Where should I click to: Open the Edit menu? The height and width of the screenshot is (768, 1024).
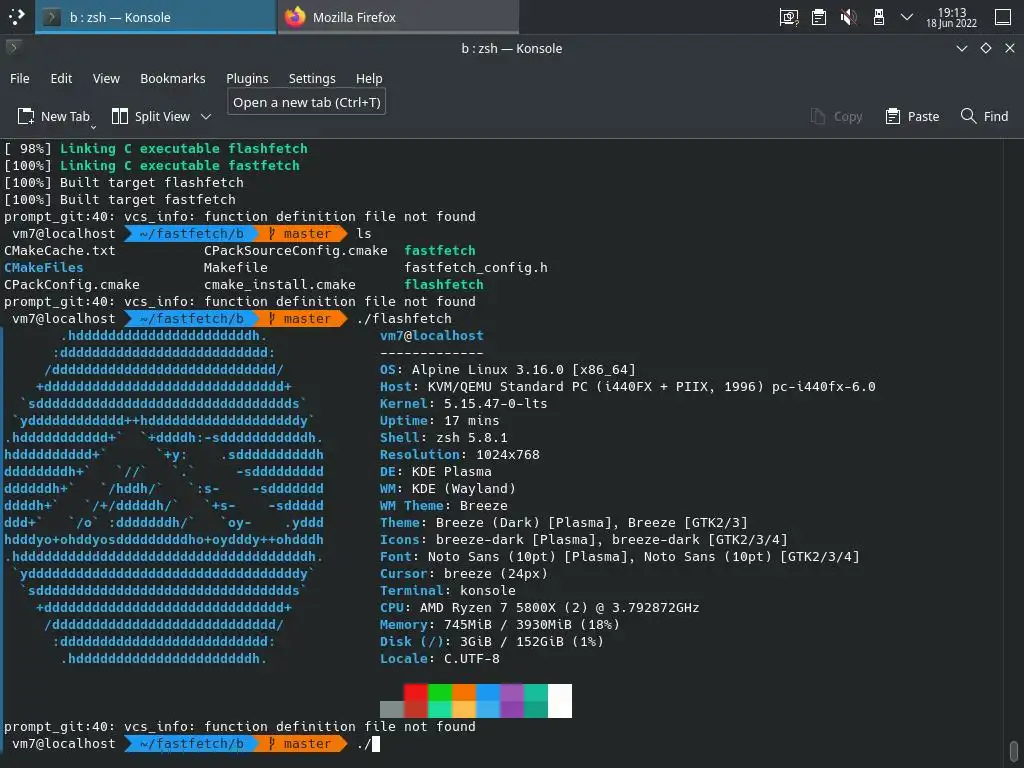point(61,78)
